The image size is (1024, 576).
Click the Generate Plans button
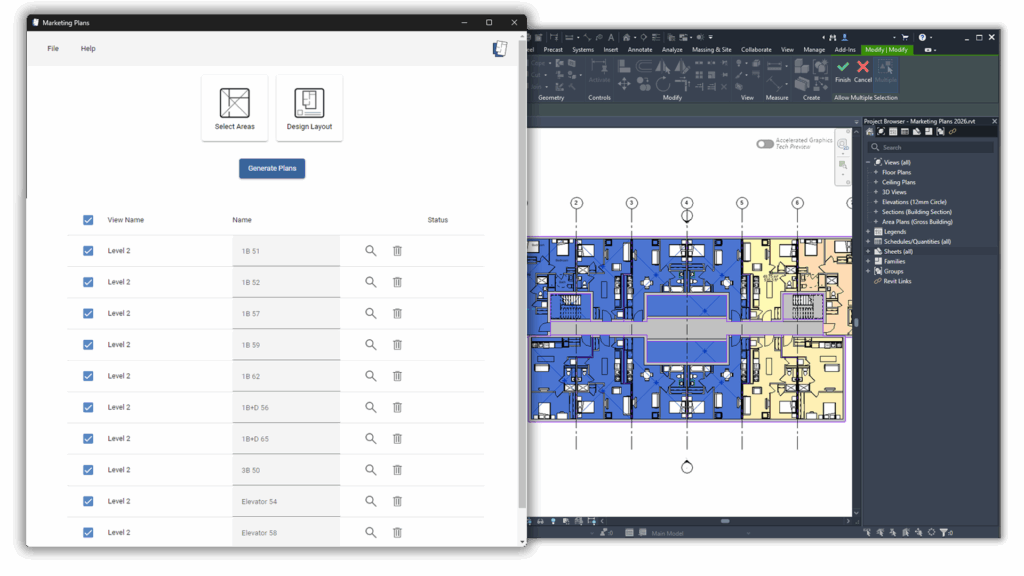pos(272,168)
